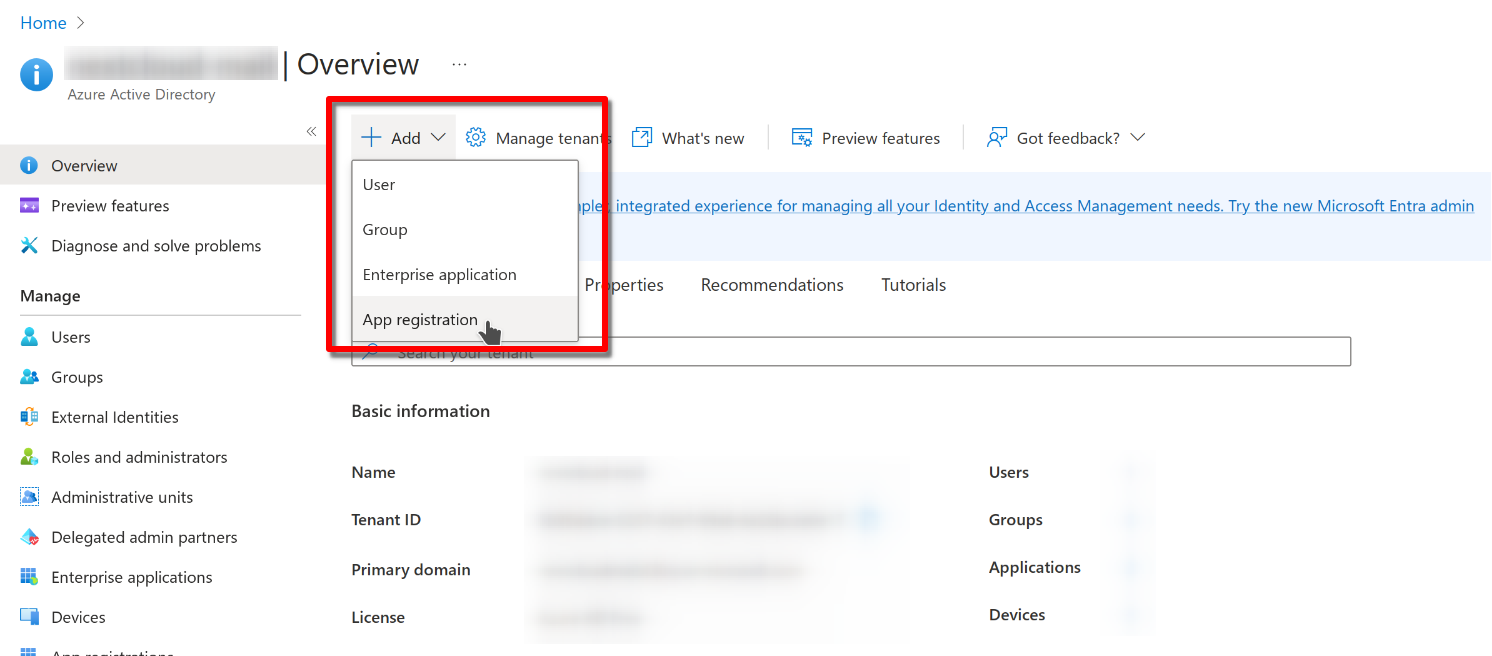Screen dimensions: 1492x656
Task: Select App registration from Add menu
Action: pyautogui.click(x=420, y=320)
